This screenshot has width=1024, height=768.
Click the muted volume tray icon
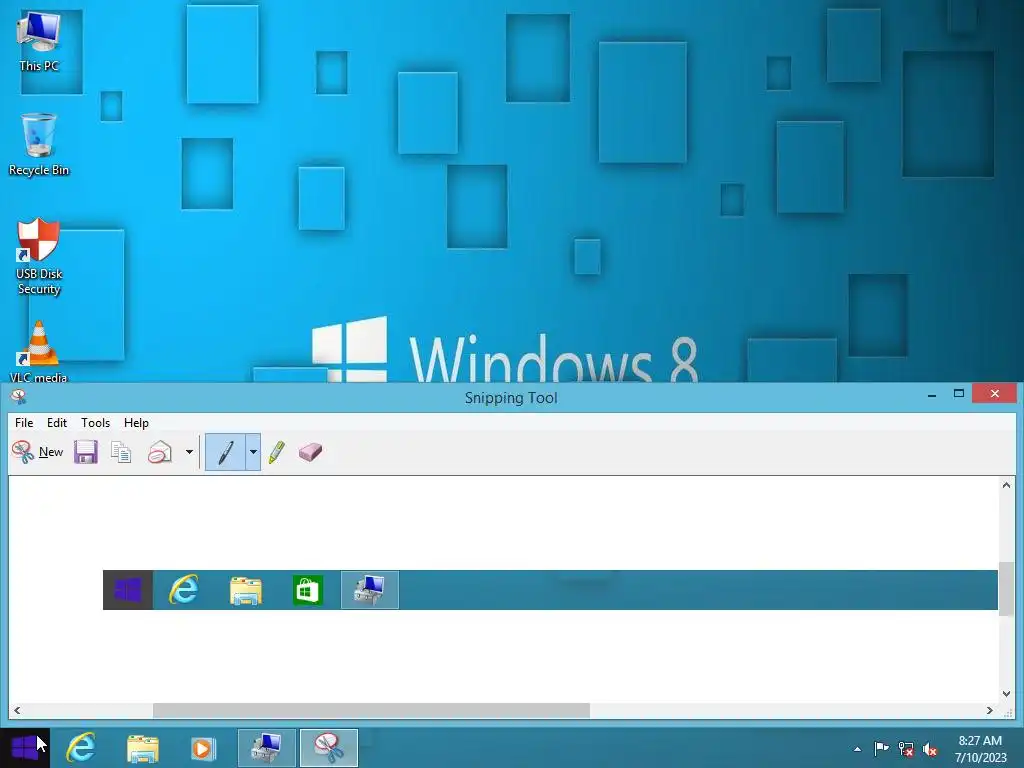pyautogui.click(x=930, y=749)
